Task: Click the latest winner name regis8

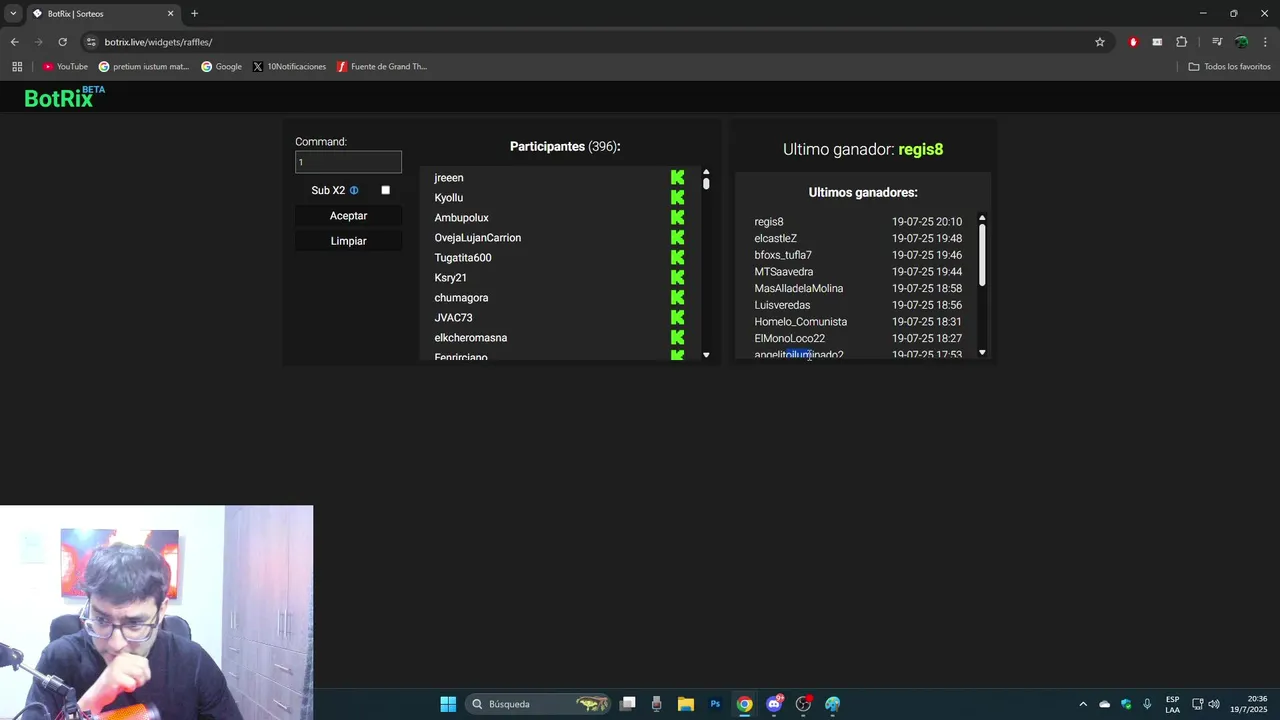Action: coord(921,149)
